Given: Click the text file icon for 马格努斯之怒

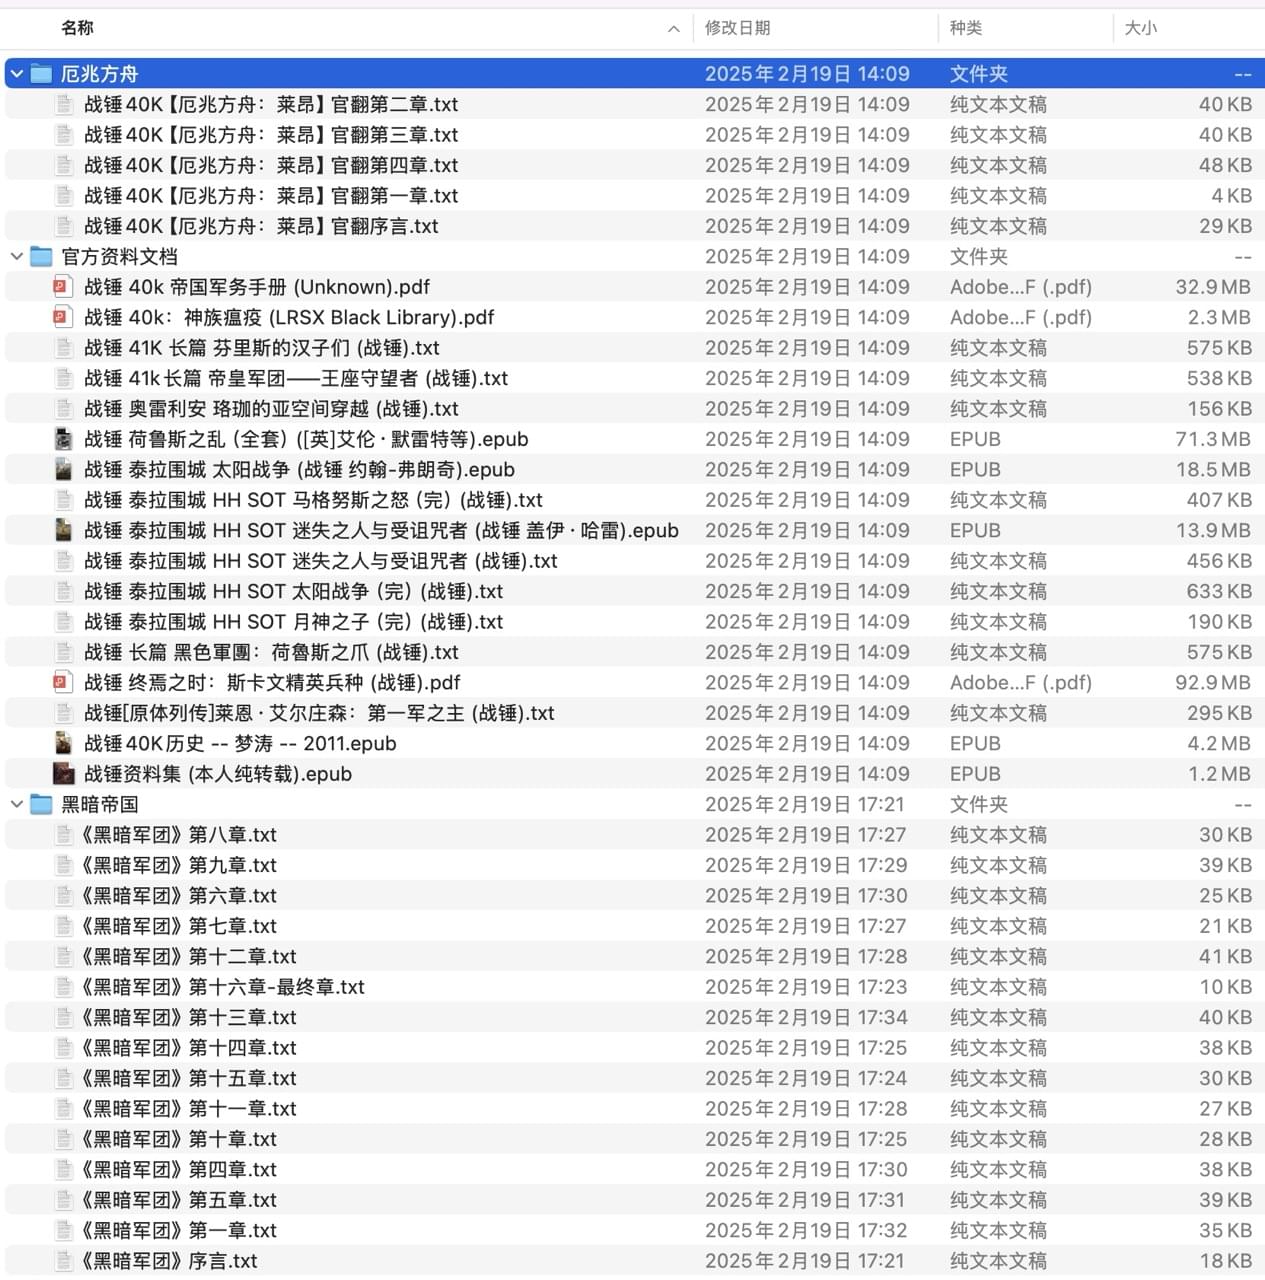Looking at the screenshot, I should point(64,500).
